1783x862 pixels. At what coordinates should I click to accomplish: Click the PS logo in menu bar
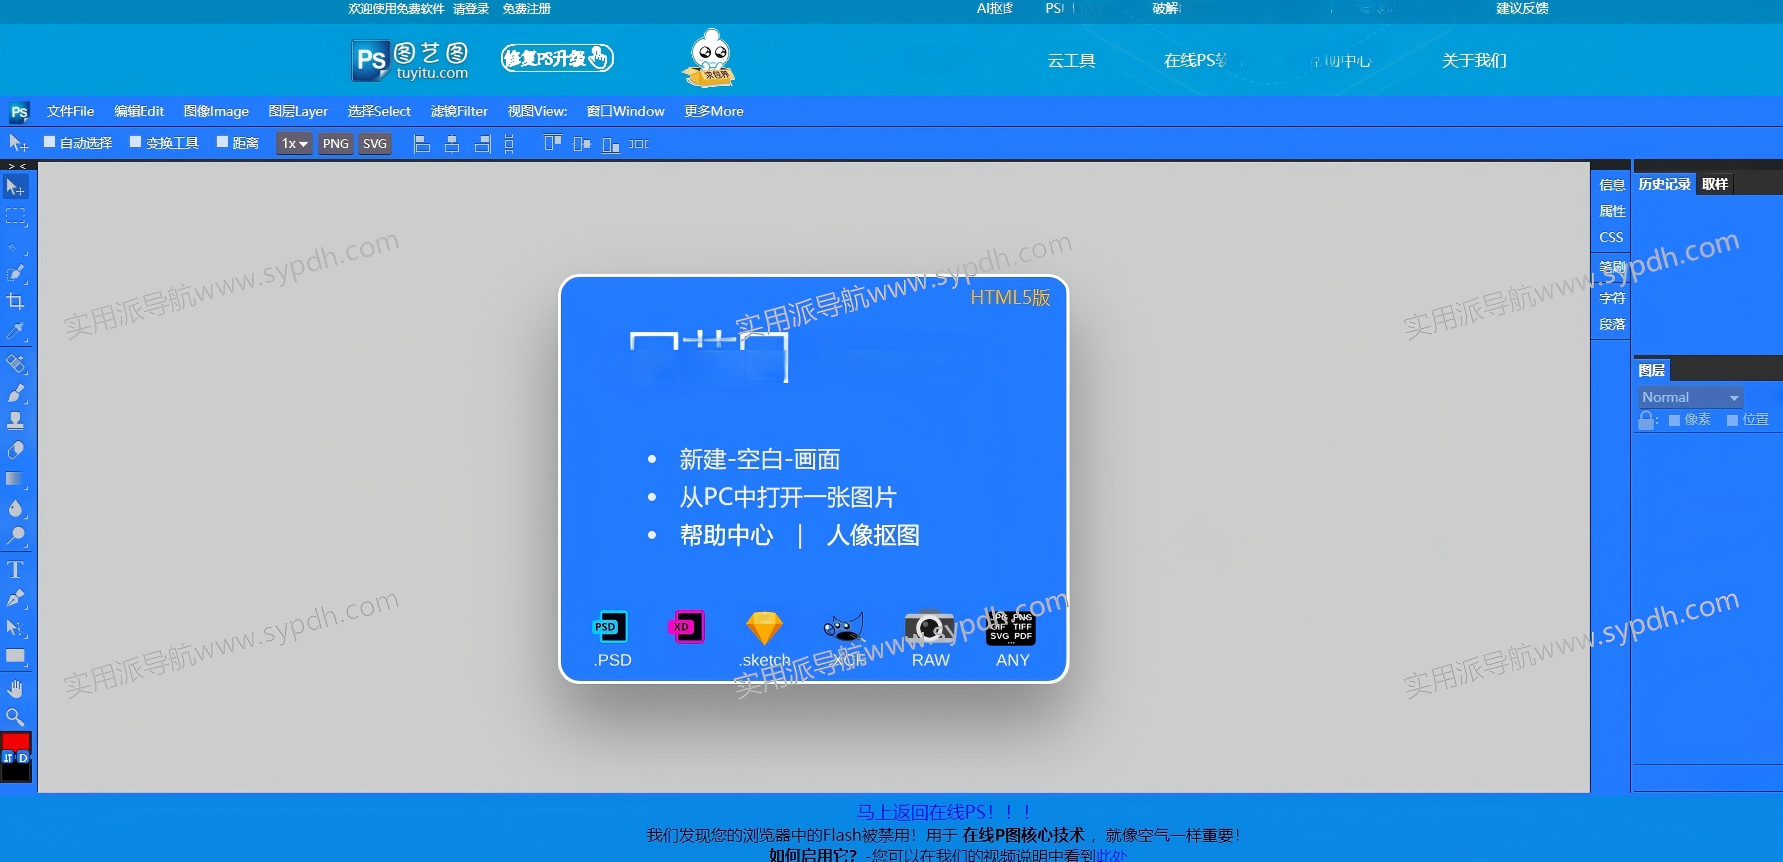point(19,112)
